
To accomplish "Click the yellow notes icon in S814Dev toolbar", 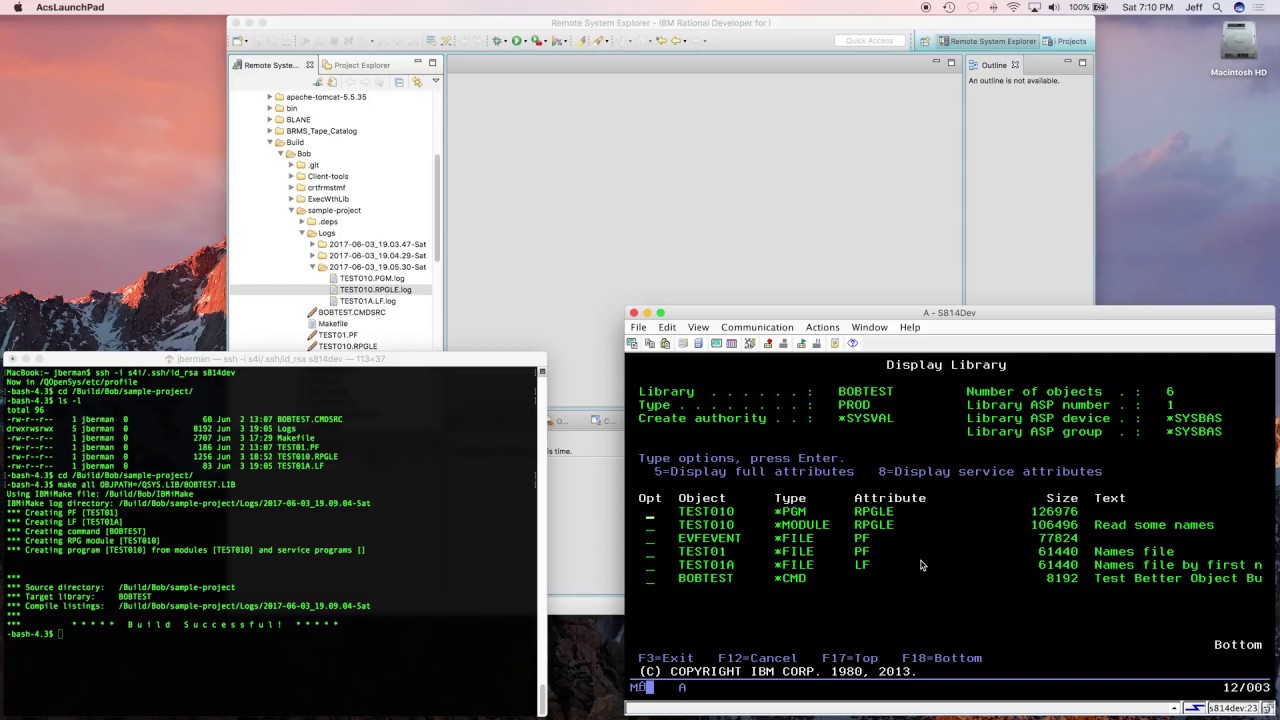I will click(x=835, y=343).
